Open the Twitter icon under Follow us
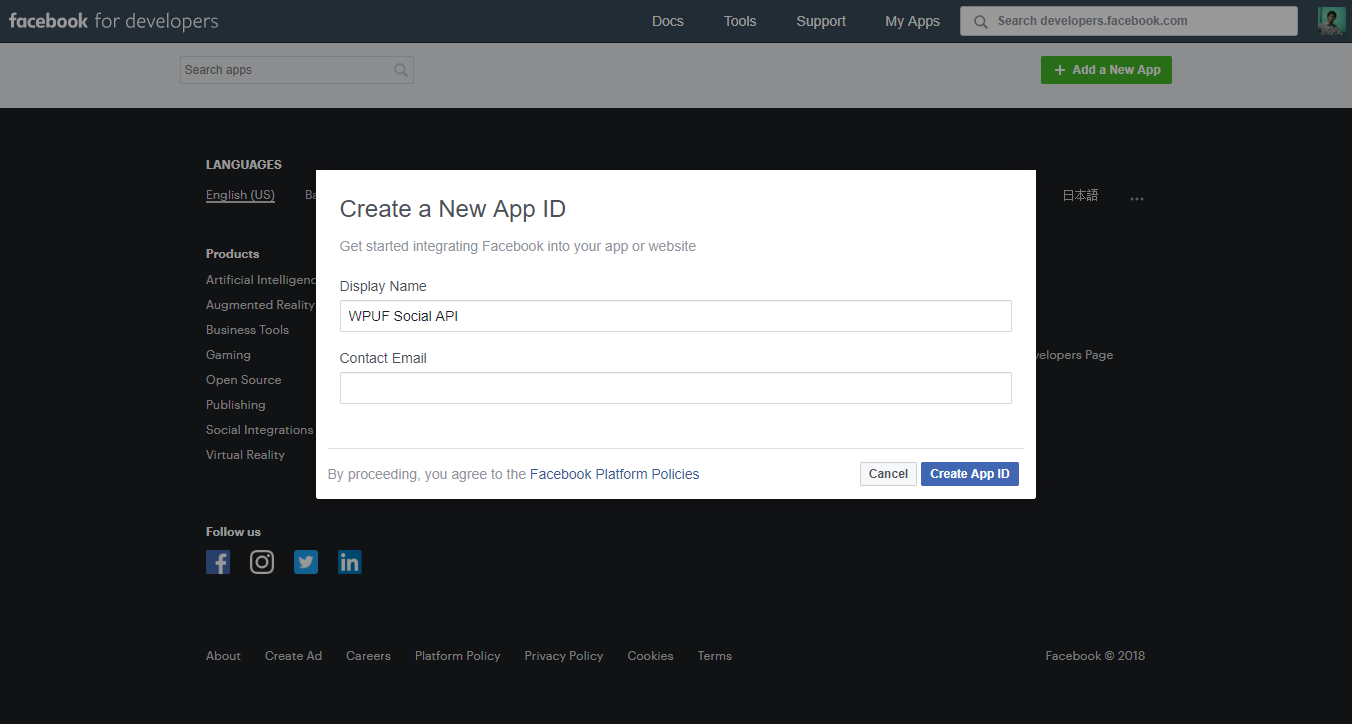This screenshot has width=1352, height=724. pos(306,562)
